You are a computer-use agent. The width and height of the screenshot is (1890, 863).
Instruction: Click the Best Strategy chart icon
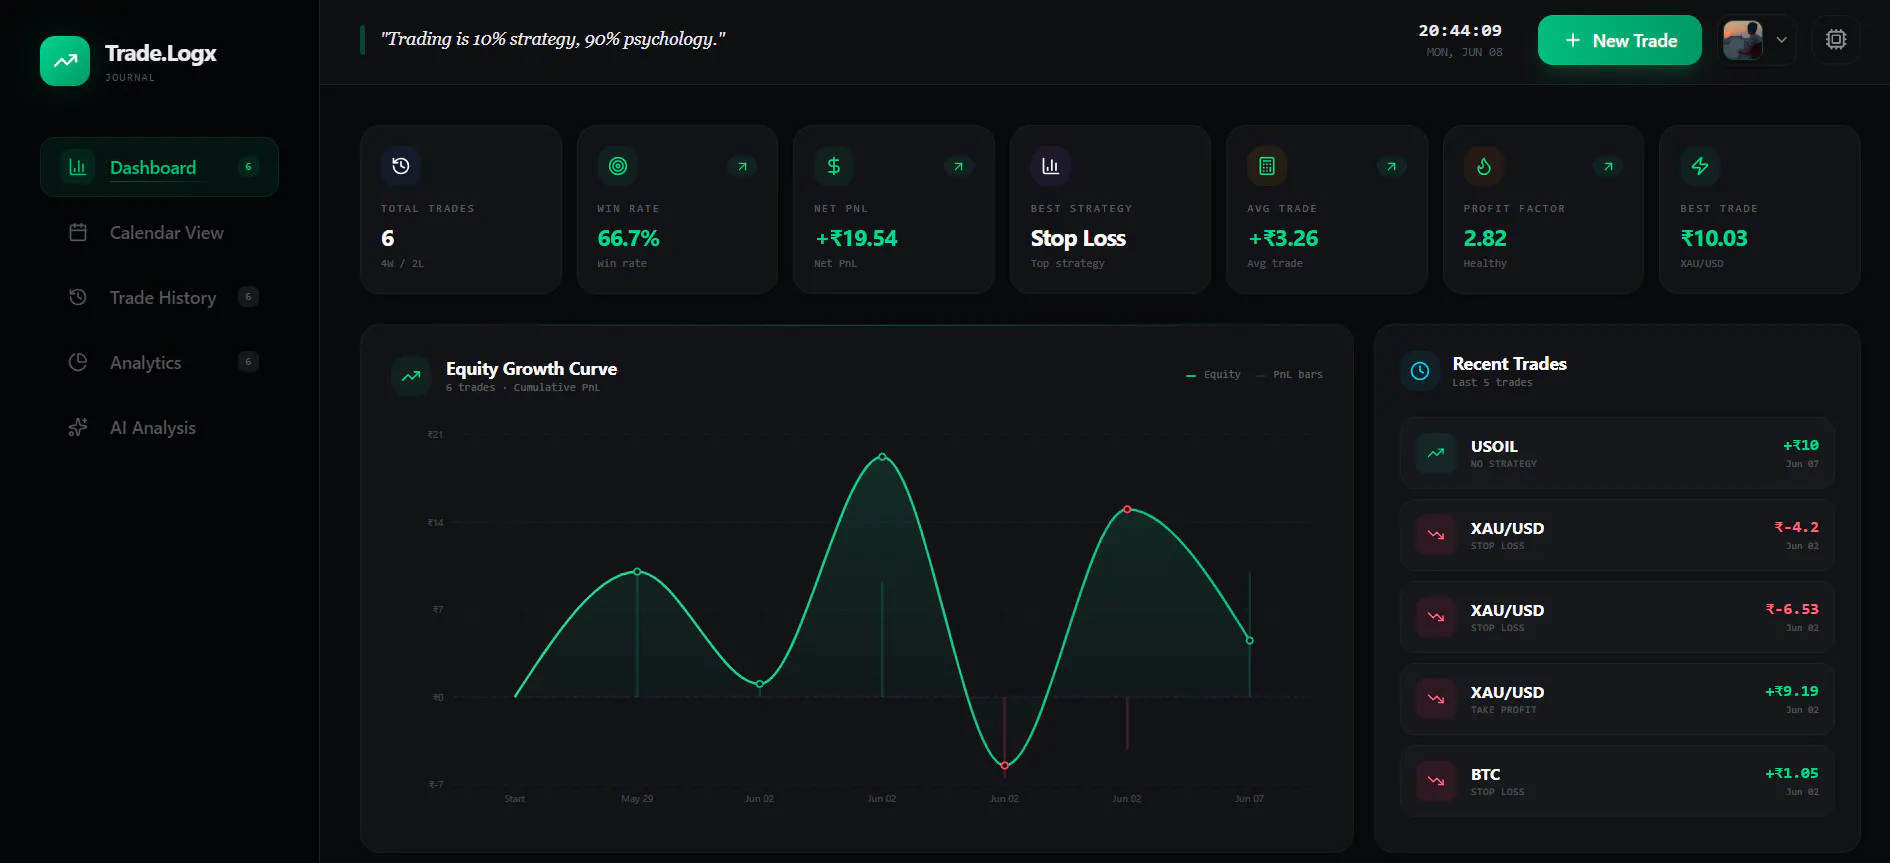coord(1051,166)
